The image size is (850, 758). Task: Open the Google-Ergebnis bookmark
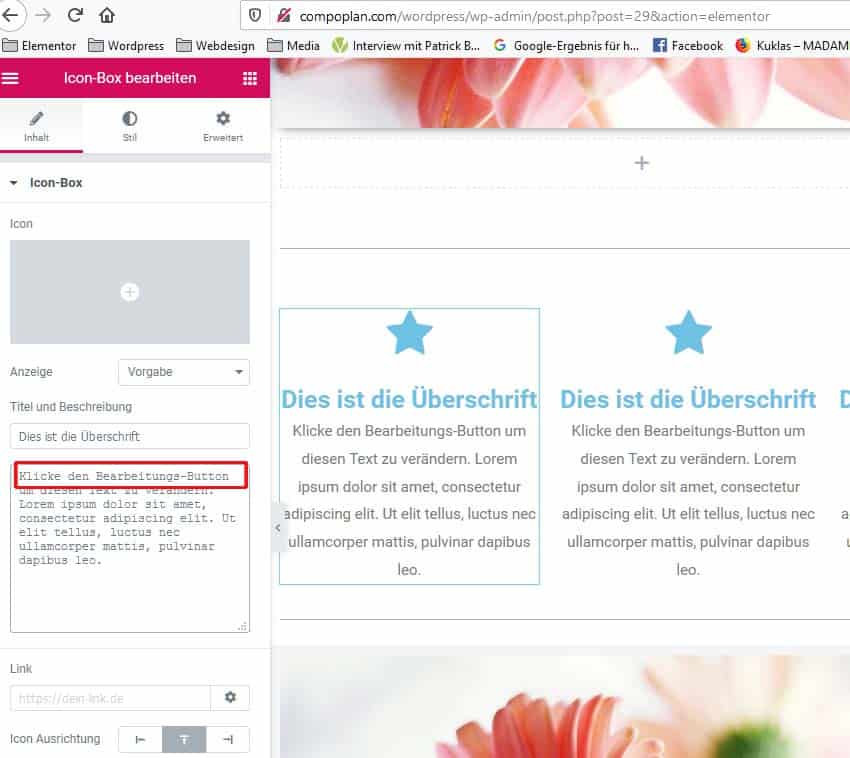click(x=566, y=46)
